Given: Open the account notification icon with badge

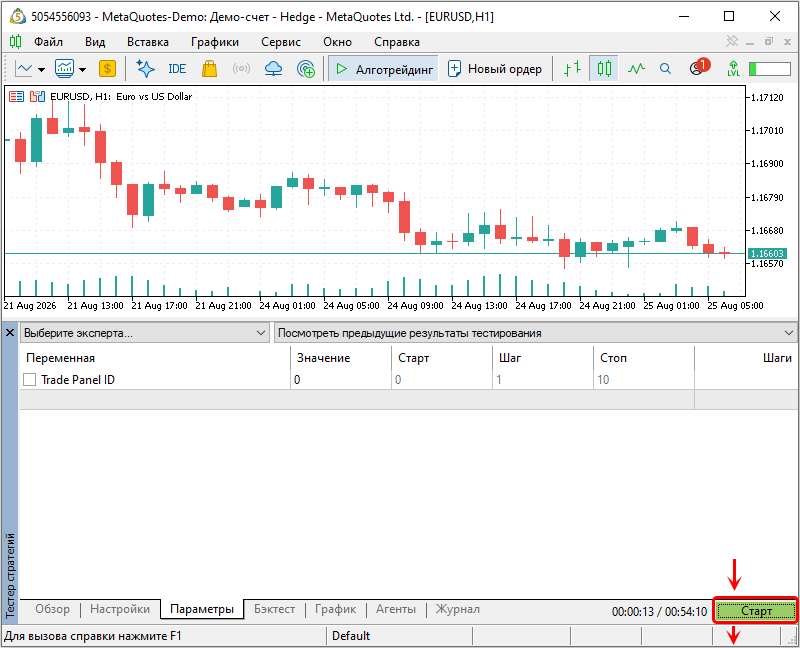Looking at the screenshot, I should point(699,67).
